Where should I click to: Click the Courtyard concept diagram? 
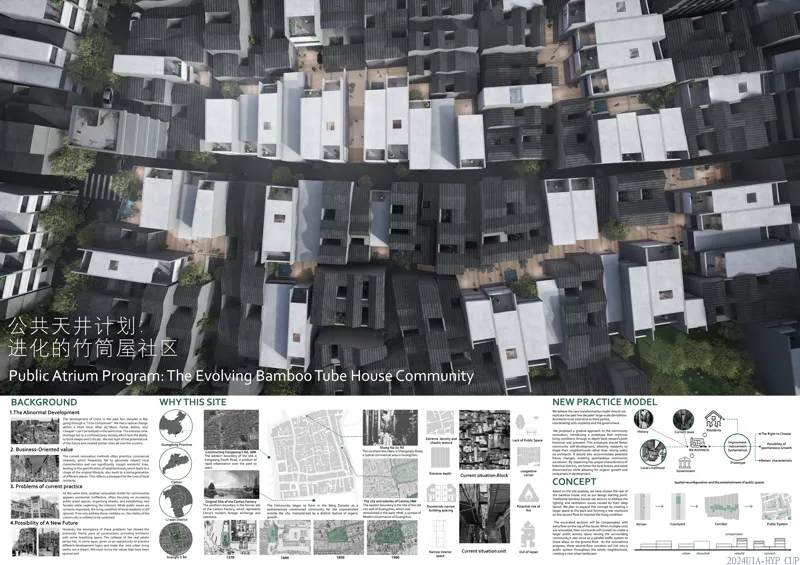[678, 507]
